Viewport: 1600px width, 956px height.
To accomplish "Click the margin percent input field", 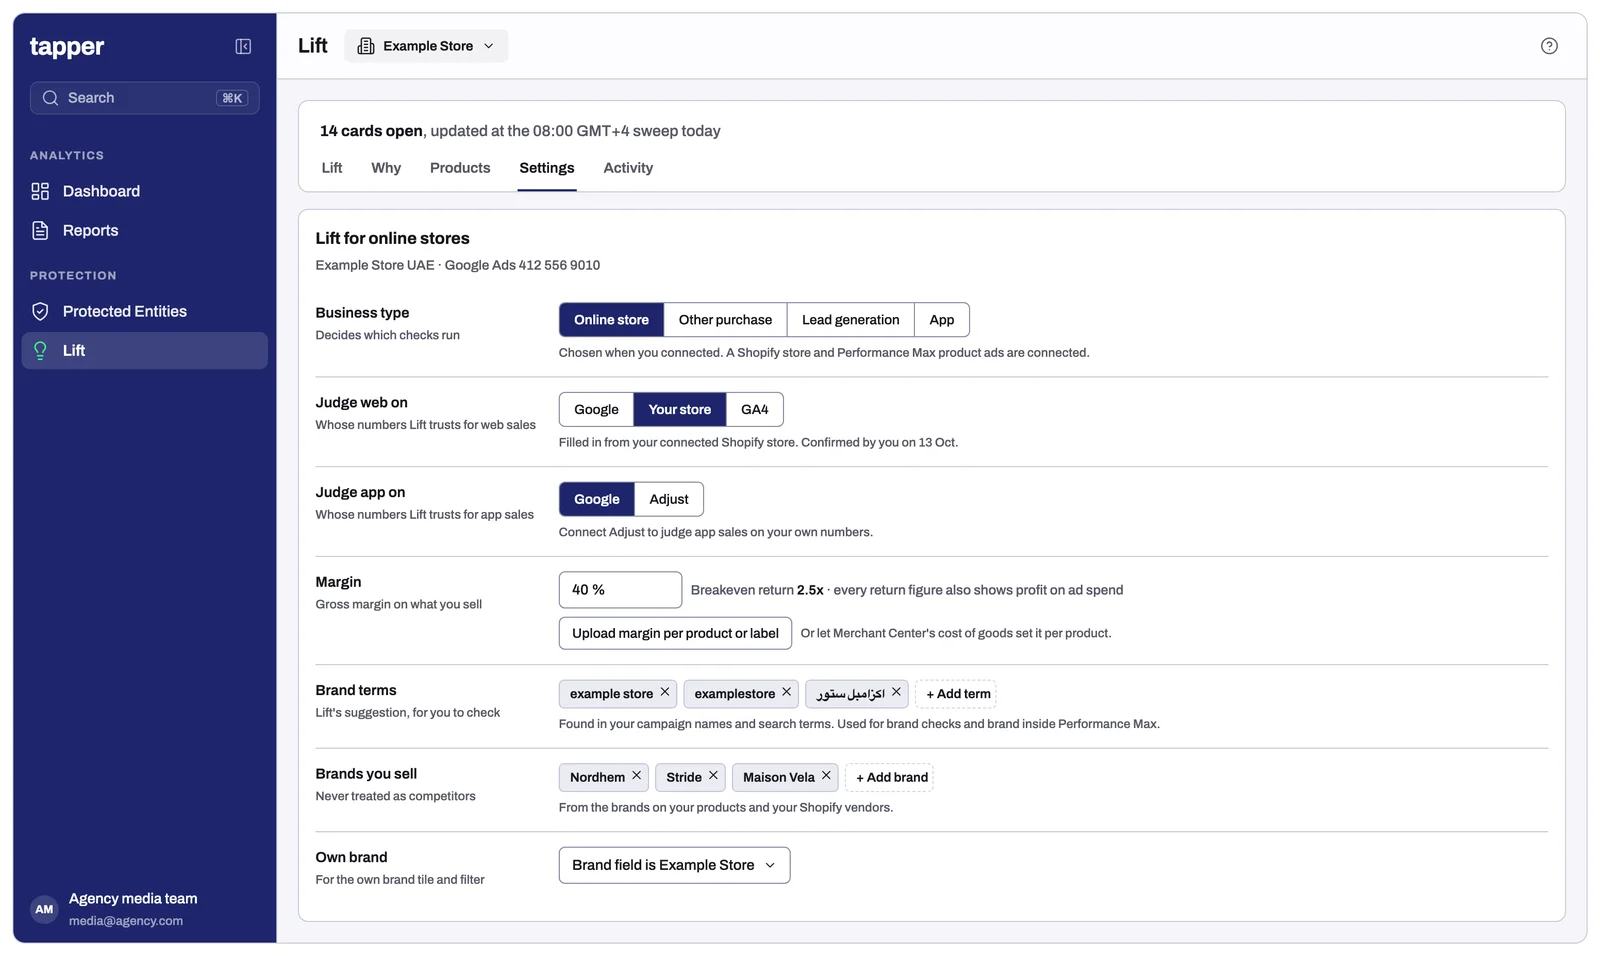I will 620,590.
